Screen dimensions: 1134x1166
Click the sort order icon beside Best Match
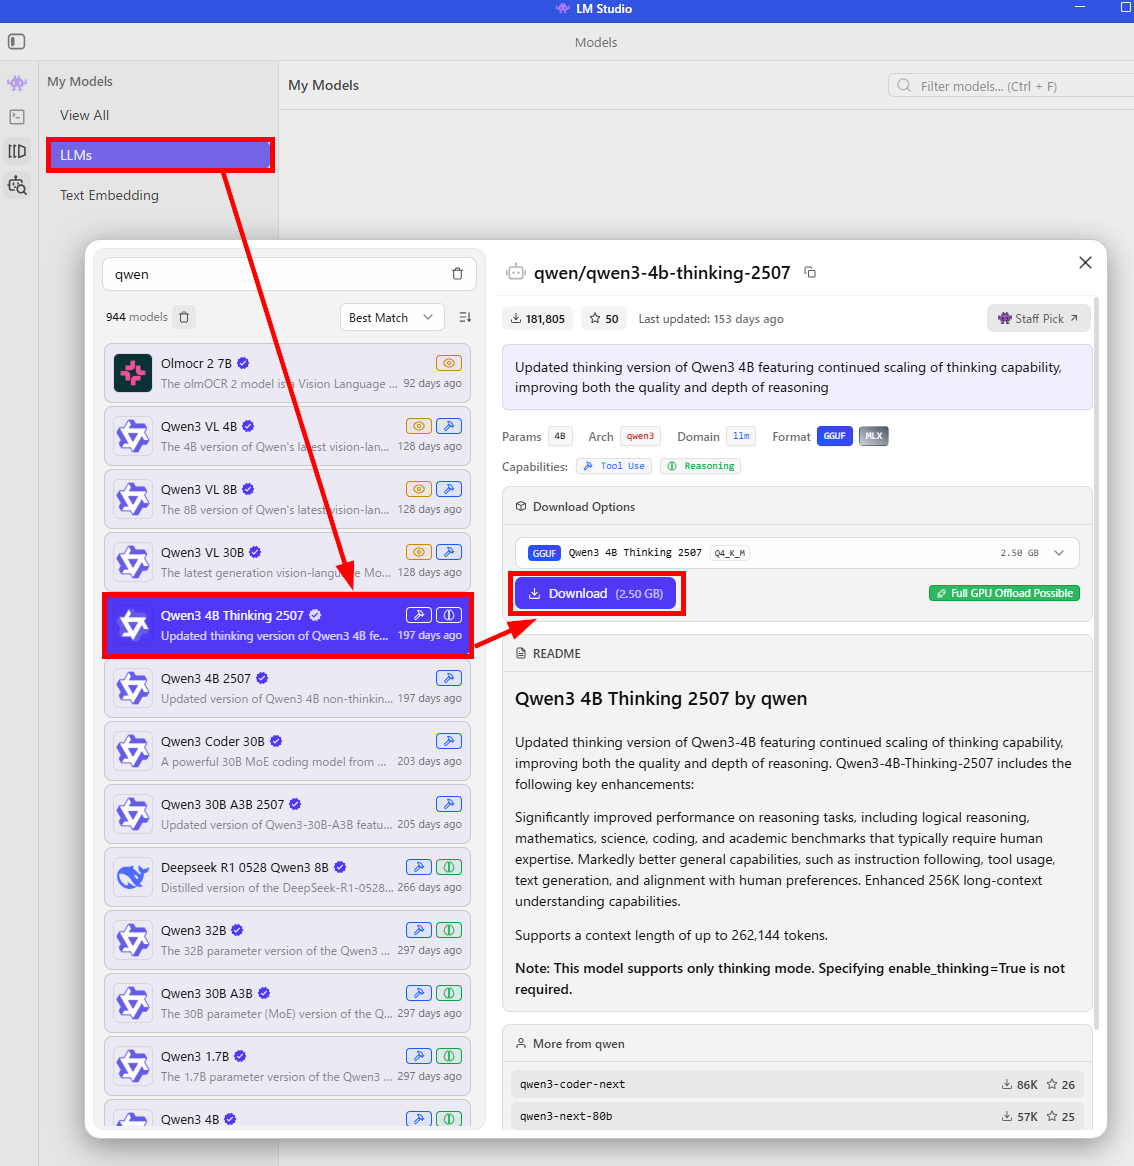pyautogui.click(x=465, y=317)
